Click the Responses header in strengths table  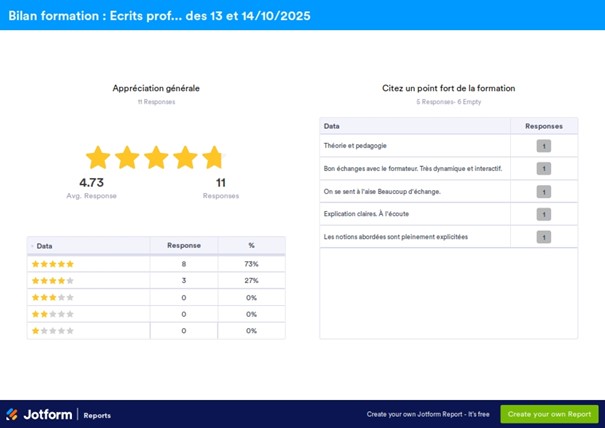(543, 127)
